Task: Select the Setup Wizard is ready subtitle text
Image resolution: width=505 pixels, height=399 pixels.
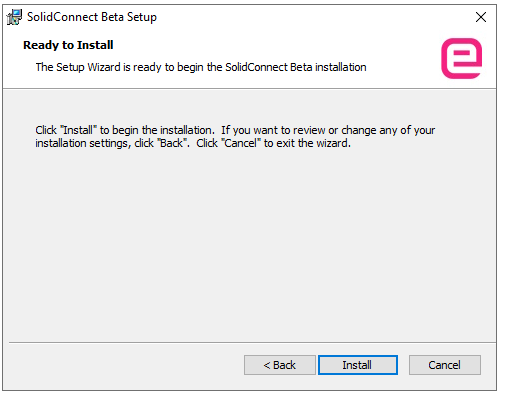Action: click(201, 67)
